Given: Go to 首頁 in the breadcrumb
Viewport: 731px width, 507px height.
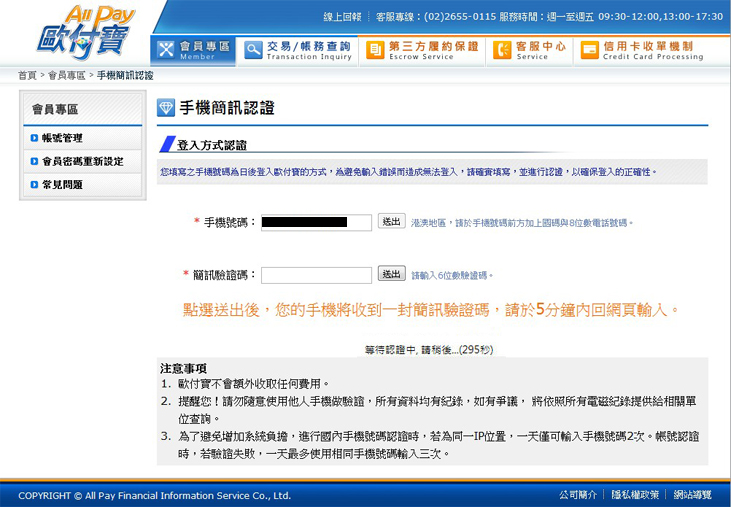Looking at the screenshot, I should 27,76.
